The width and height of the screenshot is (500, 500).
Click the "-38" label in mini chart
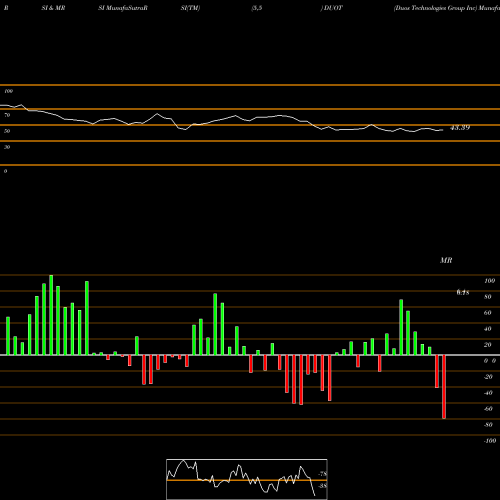coord(323,486)
